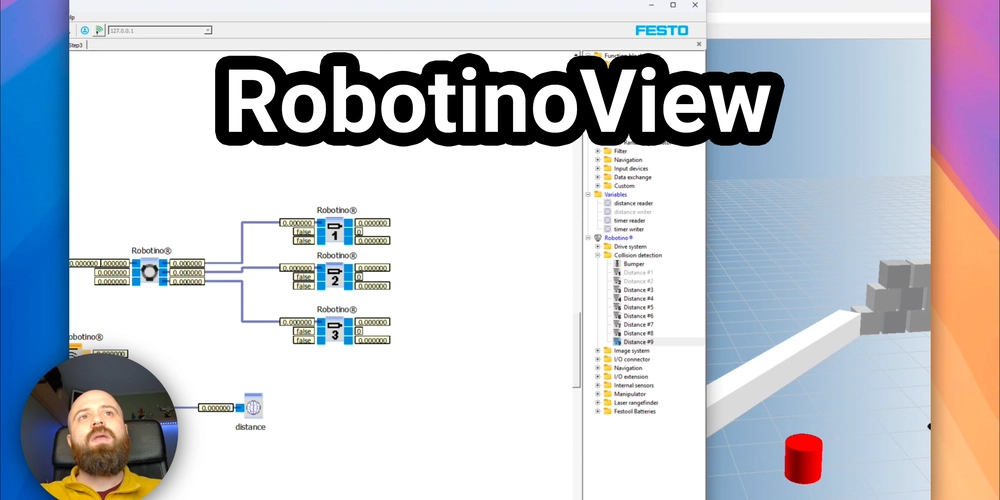Screen dimensions: 1000x500
Task: Expand the Image system folder
Action: pos(598,351)
